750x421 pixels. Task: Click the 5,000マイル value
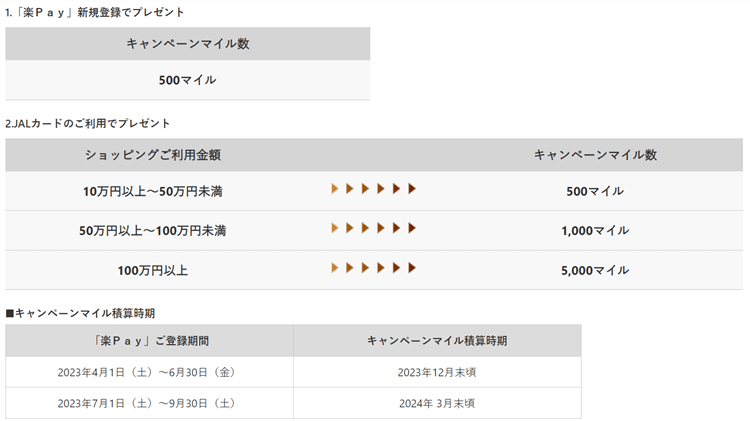pos(595,270)
